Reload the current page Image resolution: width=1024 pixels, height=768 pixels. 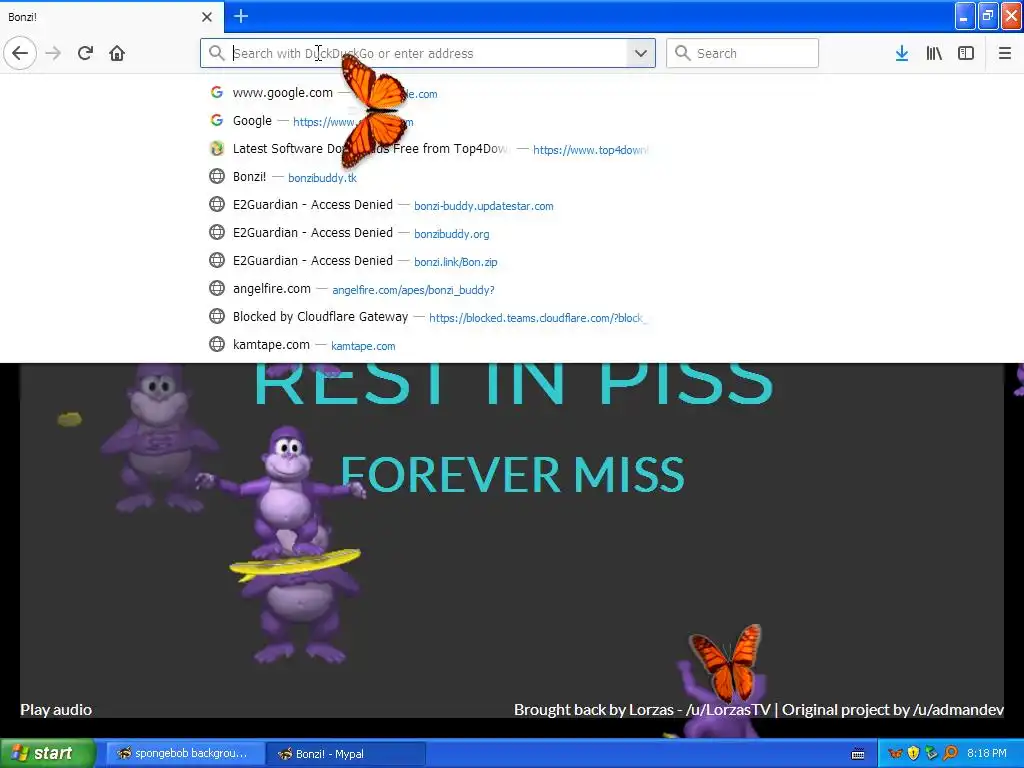tap(85, 53)
